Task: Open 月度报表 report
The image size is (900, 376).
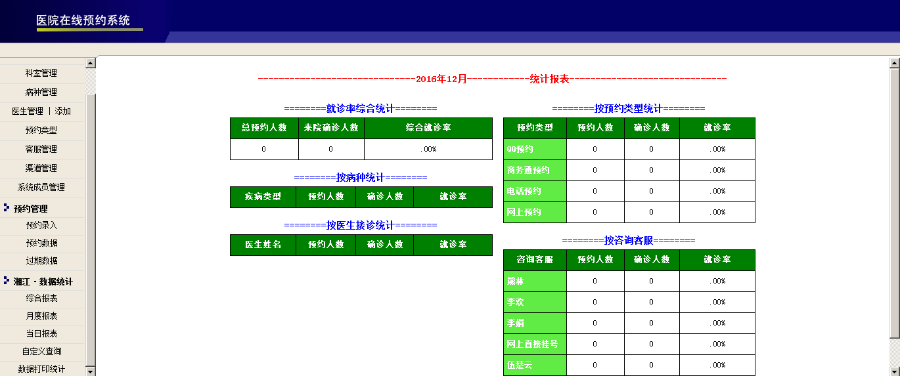Action: [41, 316]
